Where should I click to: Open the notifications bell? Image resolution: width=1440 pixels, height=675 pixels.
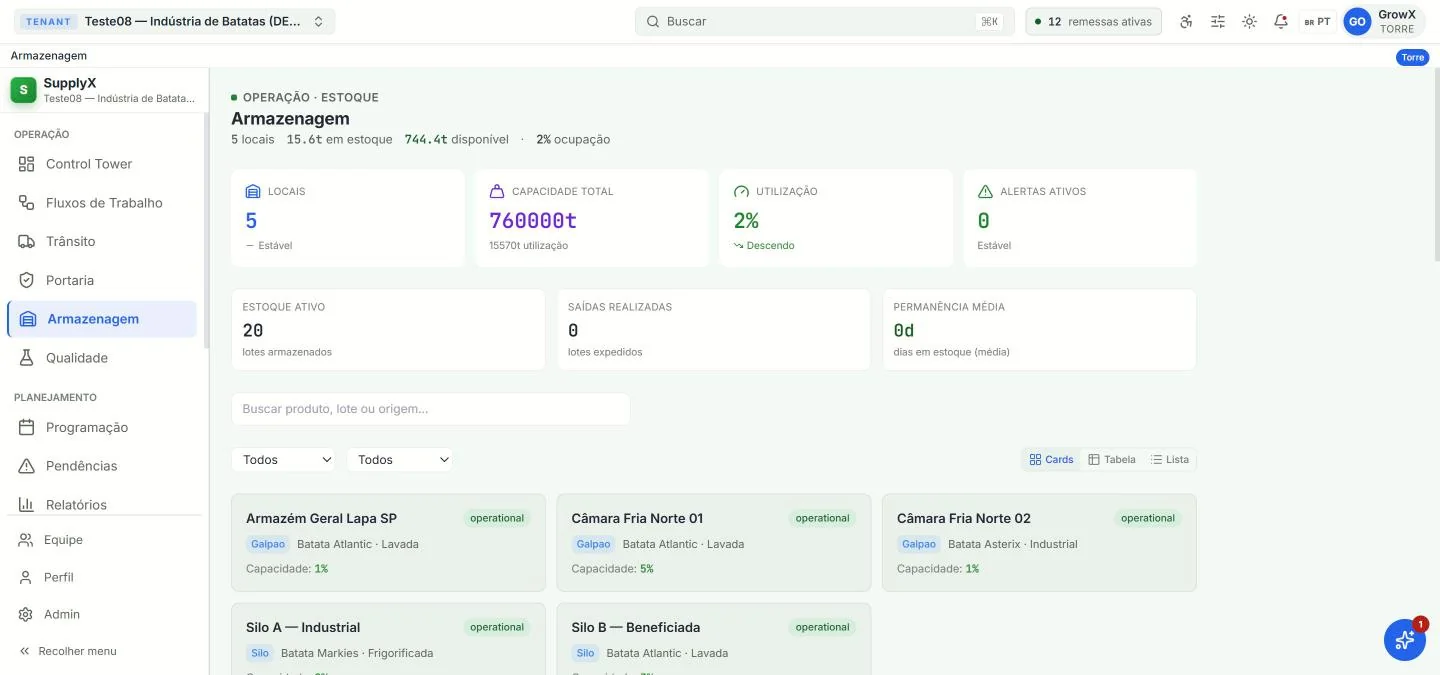point(1281,21)
